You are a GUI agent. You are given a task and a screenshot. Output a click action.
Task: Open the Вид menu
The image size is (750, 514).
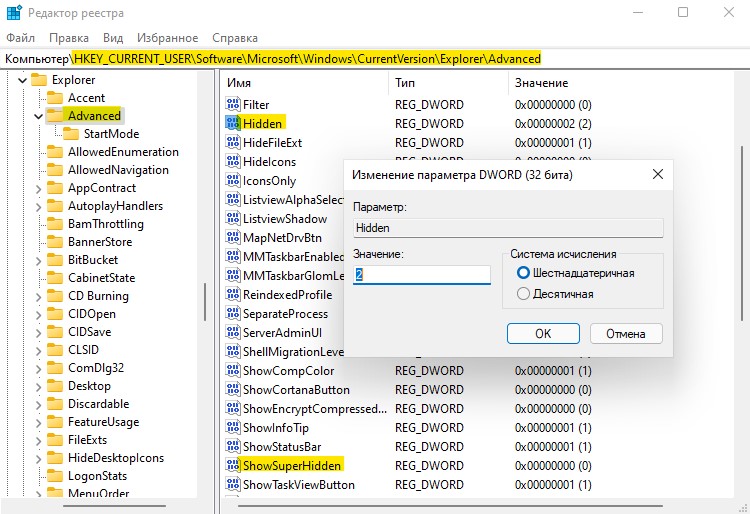pyautogui.click(x=113, y=38)
